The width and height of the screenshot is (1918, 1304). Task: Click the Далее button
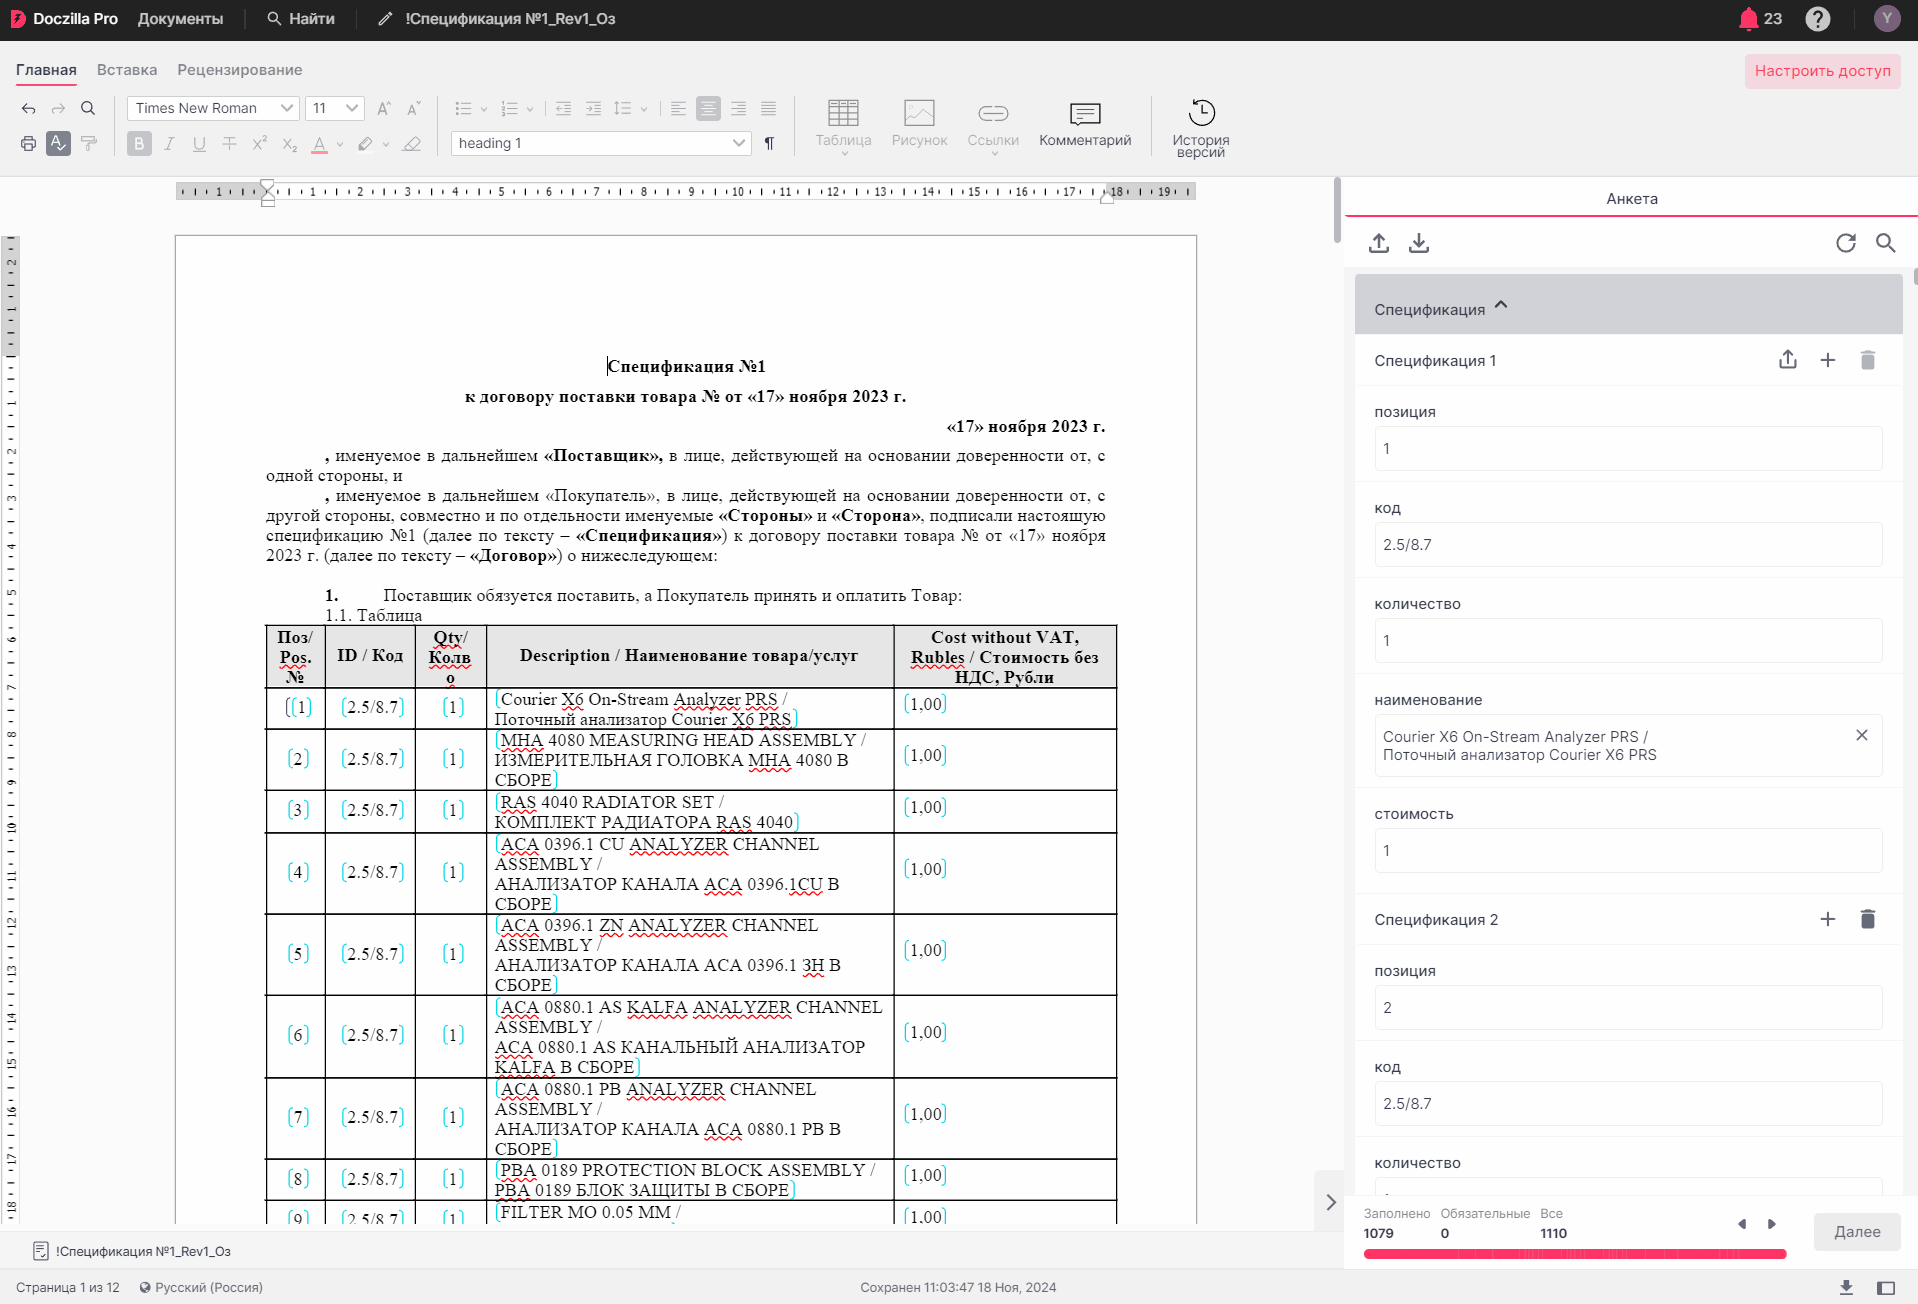coord(1856,1232)
